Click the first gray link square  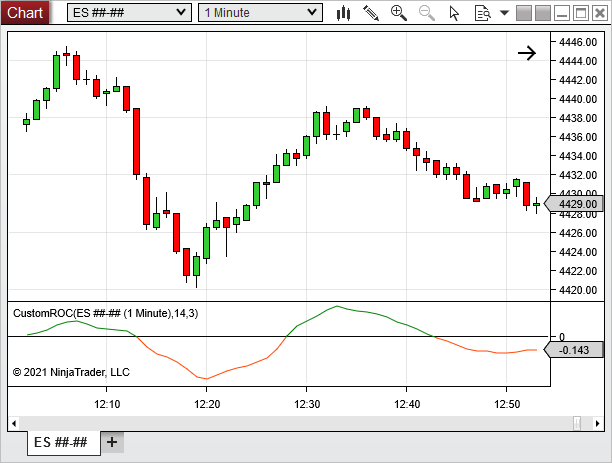(x=523, y=13)
